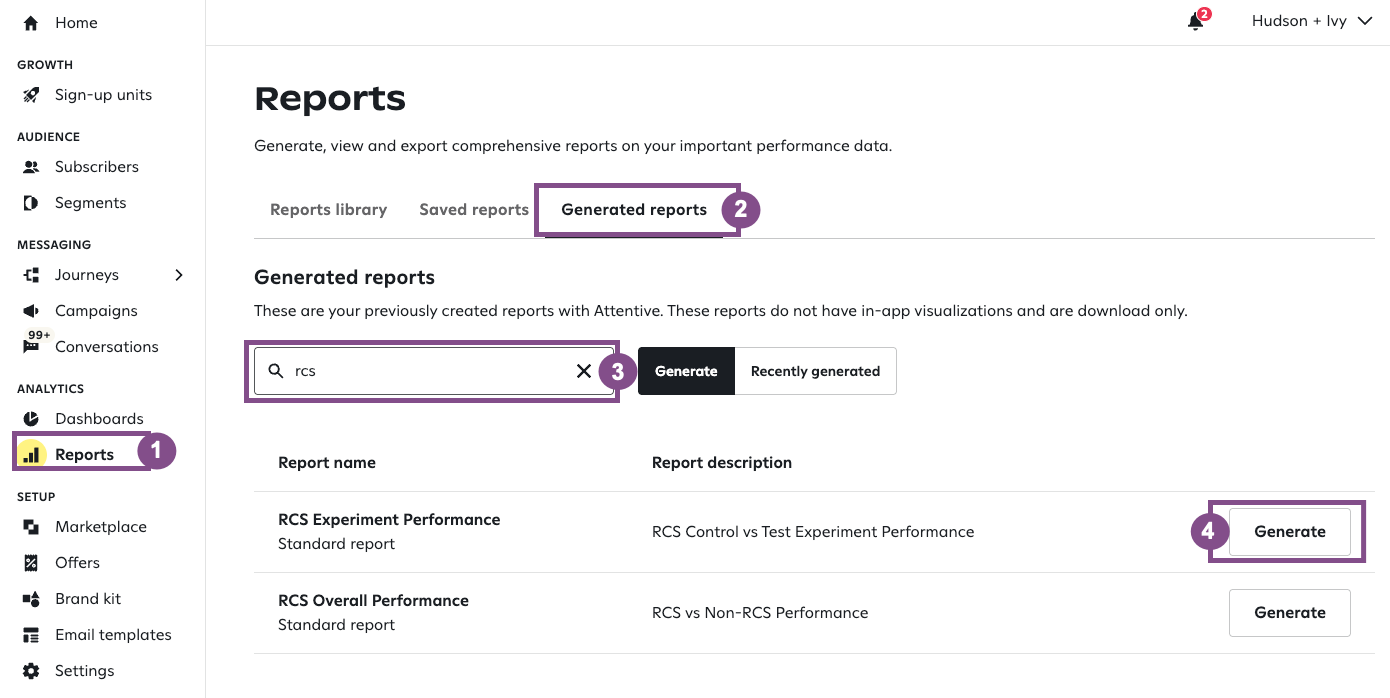Generate the RCS Experiment Performance report
The height and width of the screenshot is (698, 1390).
pyautogui.click(x=1289, y=531)
